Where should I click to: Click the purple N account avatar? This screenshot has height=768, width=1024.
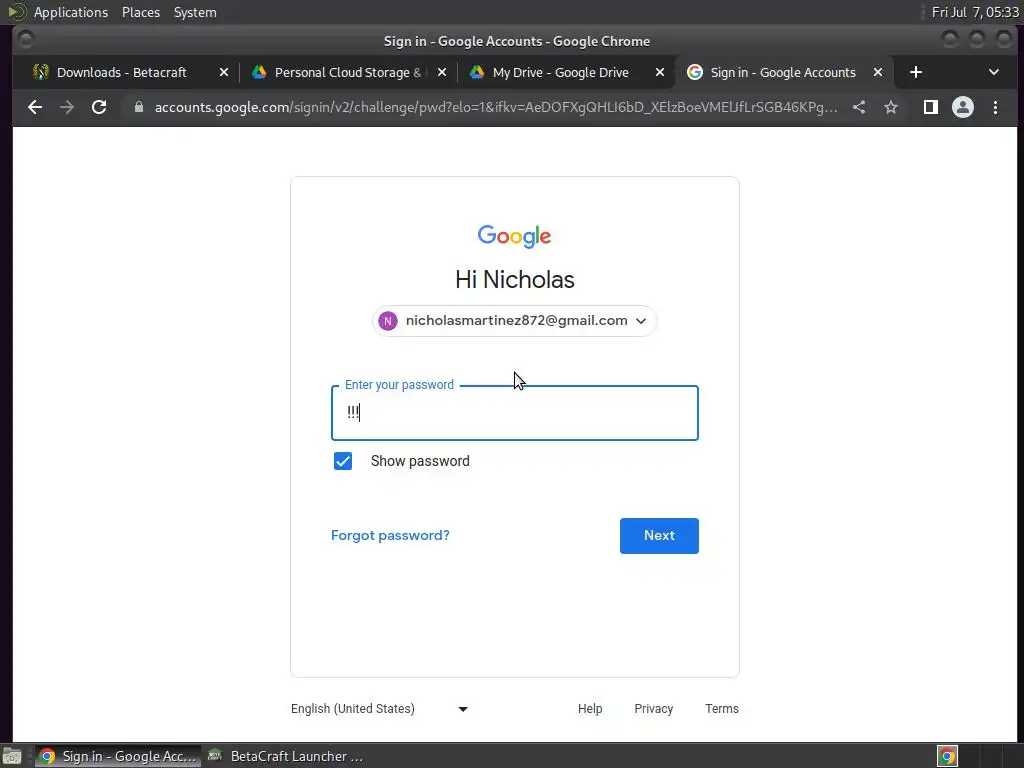coord(388,321)
